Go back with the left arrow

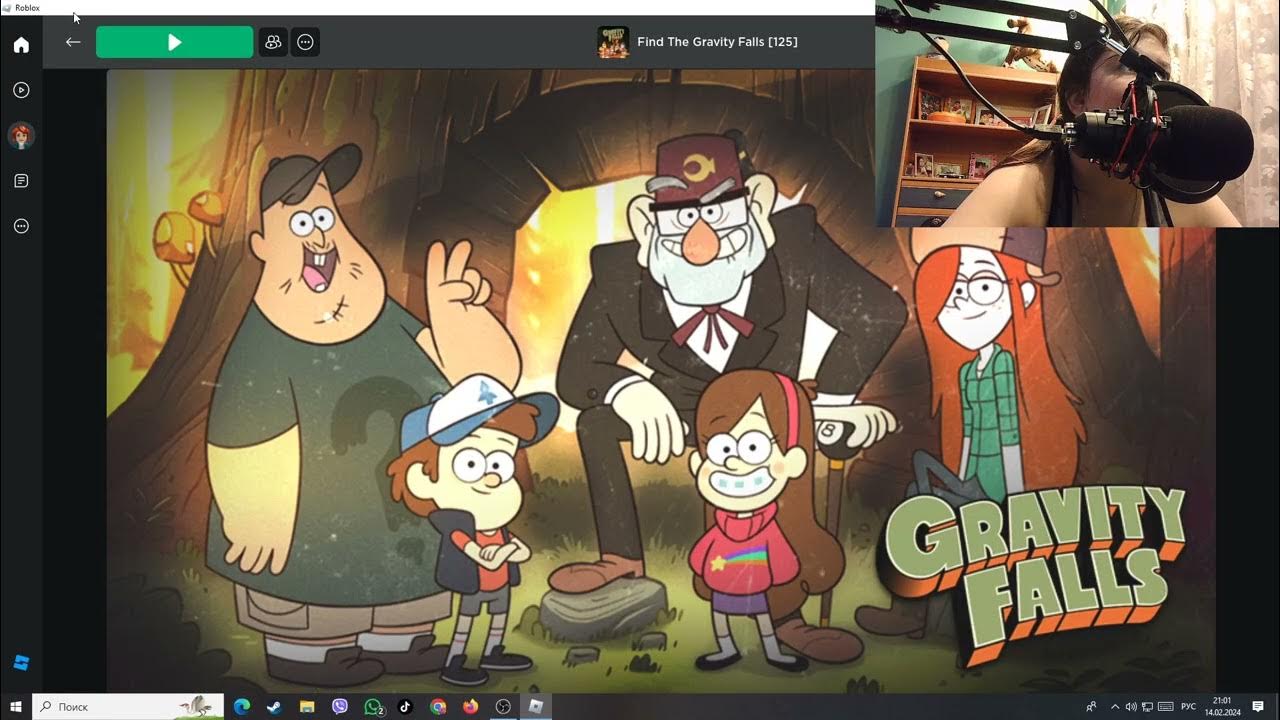[72, 42]
